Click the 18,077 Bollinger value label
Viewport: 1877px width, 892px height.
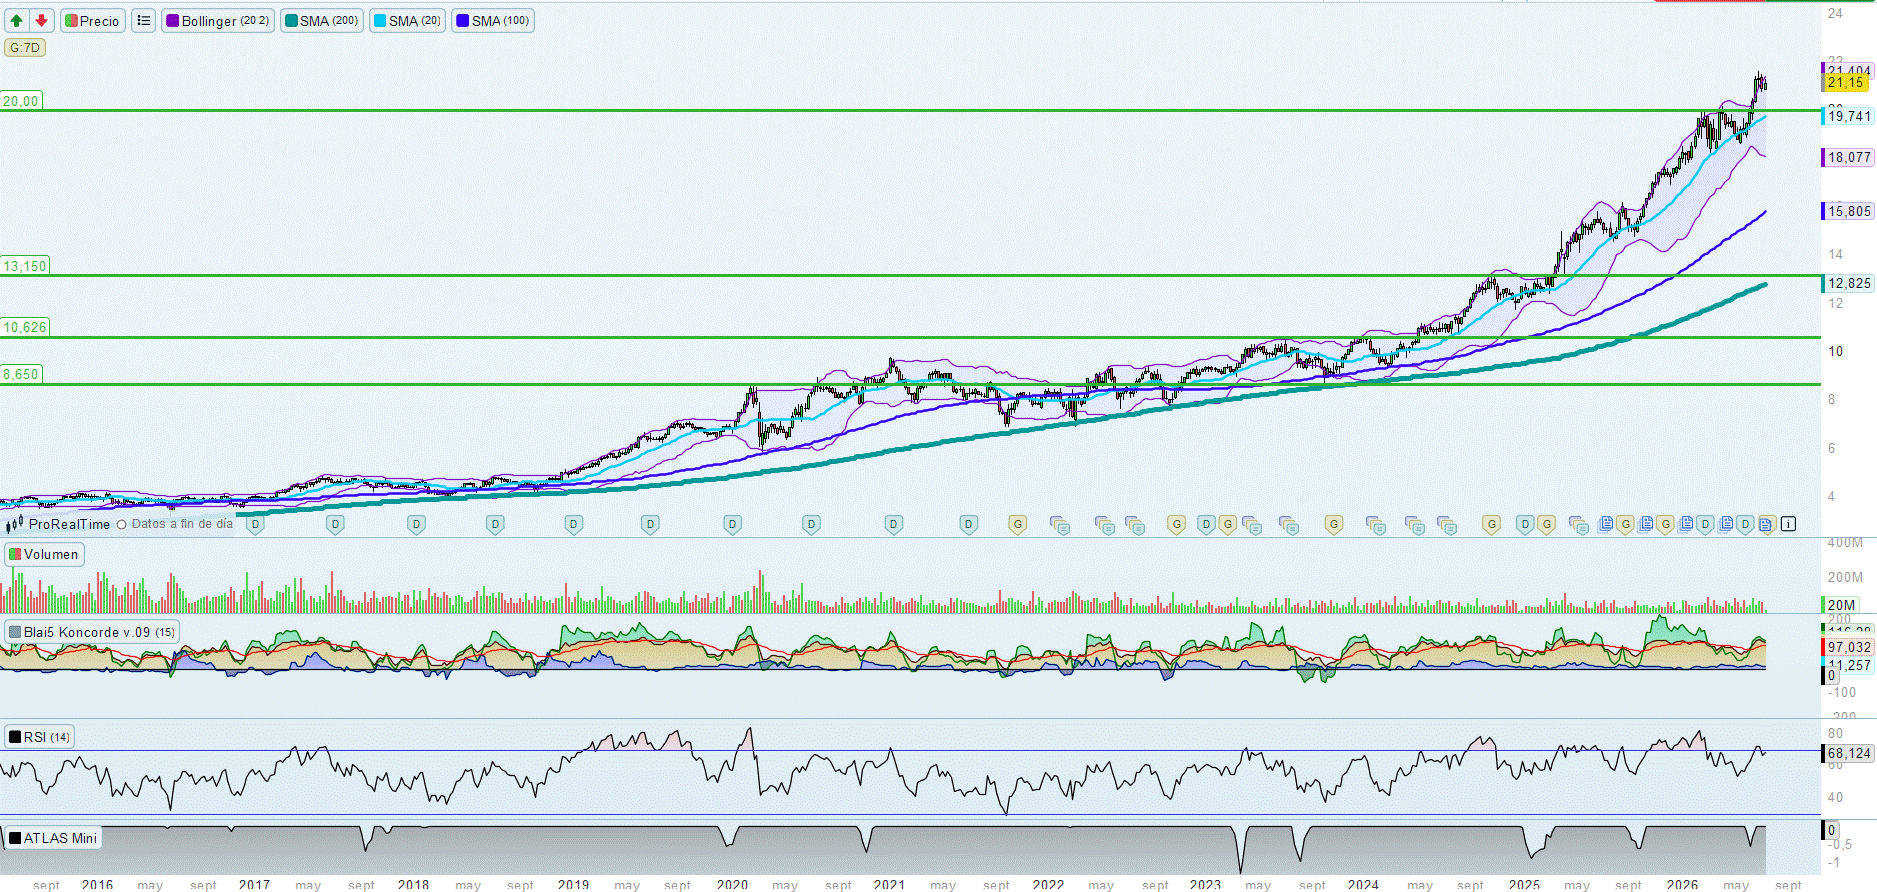coord(1848,157)
